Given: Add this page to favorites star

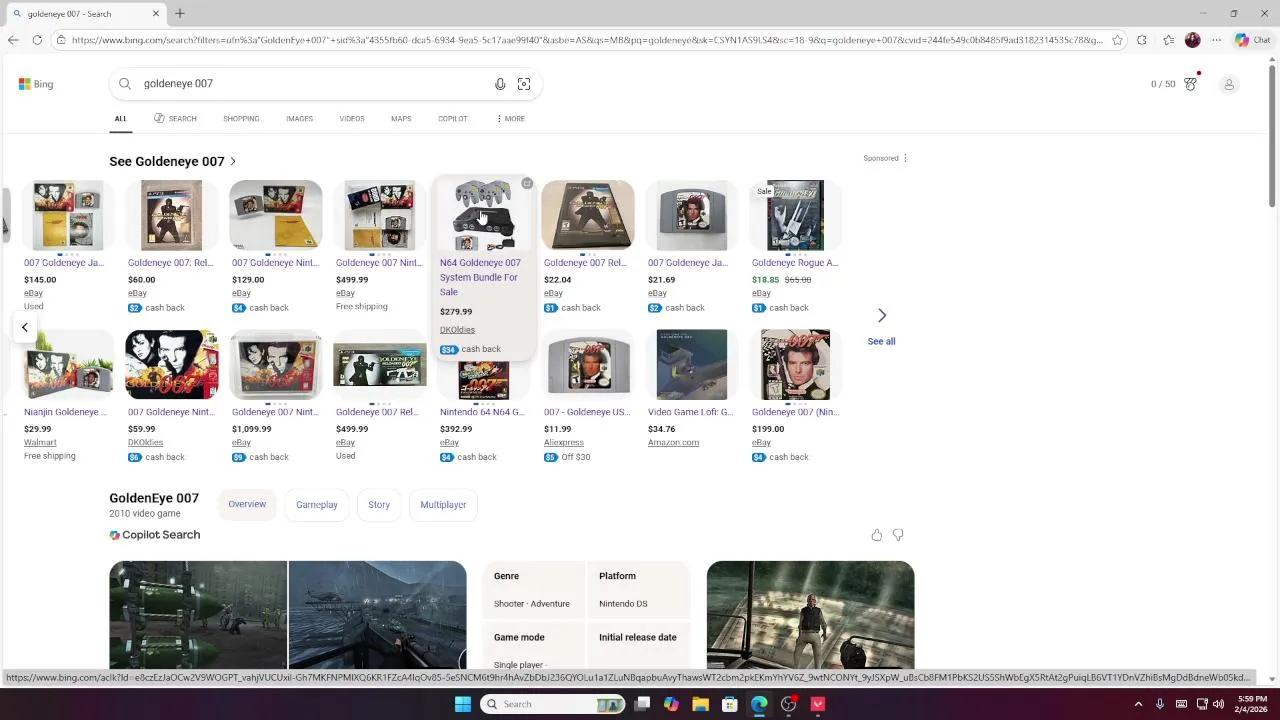Looking at the screenshot, I should (x=1117, y=40).
